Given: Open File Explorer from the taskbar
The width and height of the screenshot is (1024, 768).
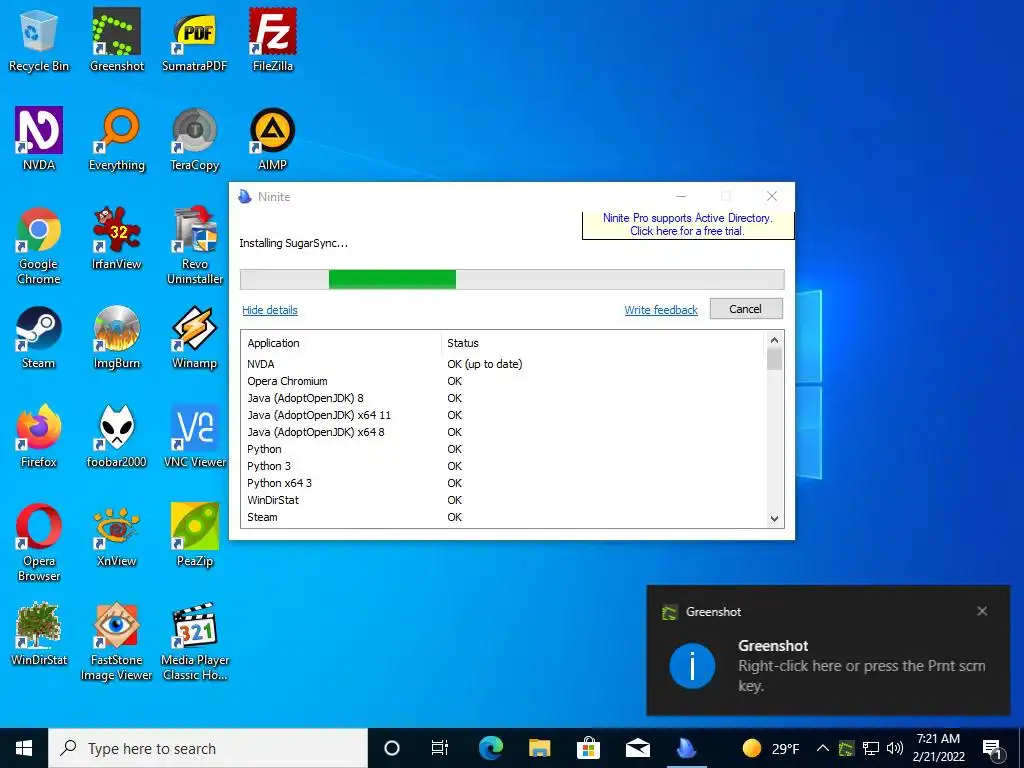Looking at the screenshot, I should click(x=539, y=748).
